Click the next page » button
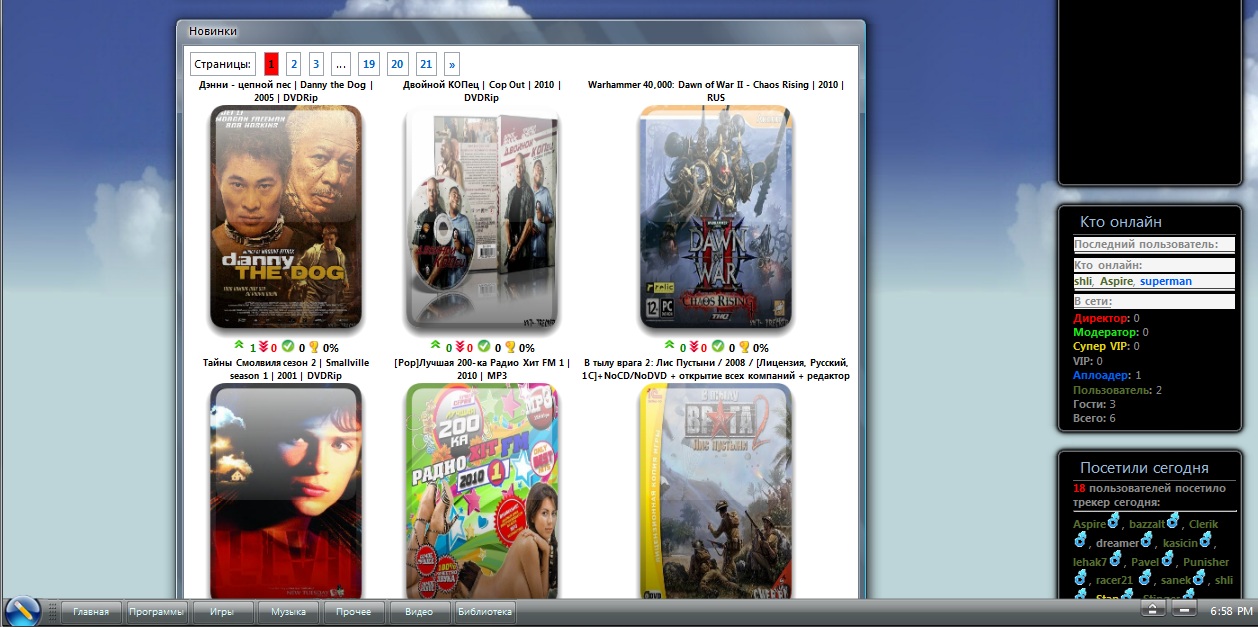The width and height of the screenshot is (1258, 627). pyautogui.click(x=452, y=64)
